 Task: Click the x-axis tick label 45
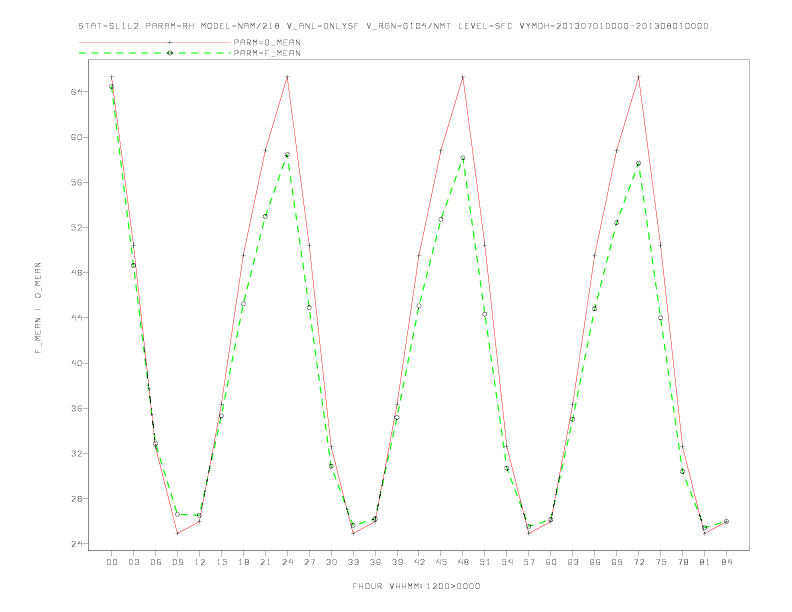click(x=441, y=562)
